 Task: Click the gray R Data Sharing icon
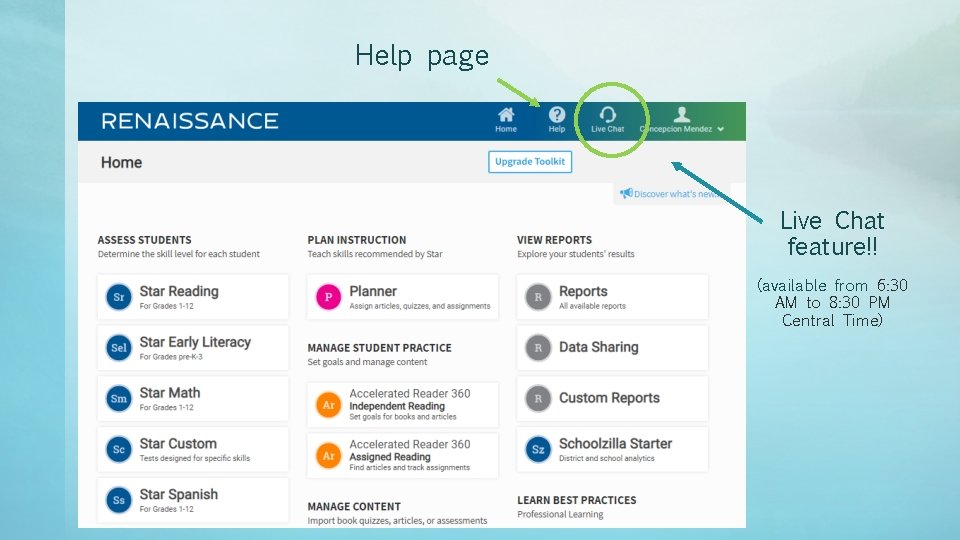pyautogui.click(x=538, y=348)
